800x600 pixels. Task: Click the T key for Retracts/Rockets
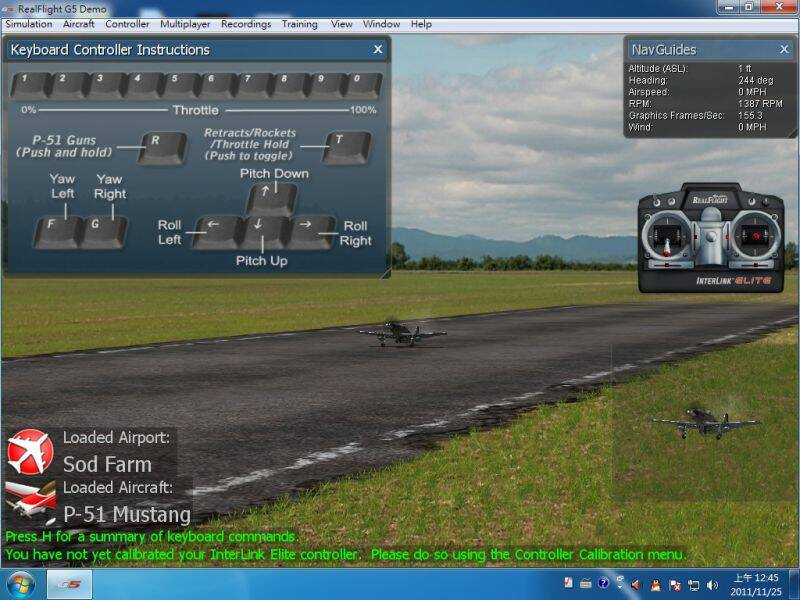[346, 148]
